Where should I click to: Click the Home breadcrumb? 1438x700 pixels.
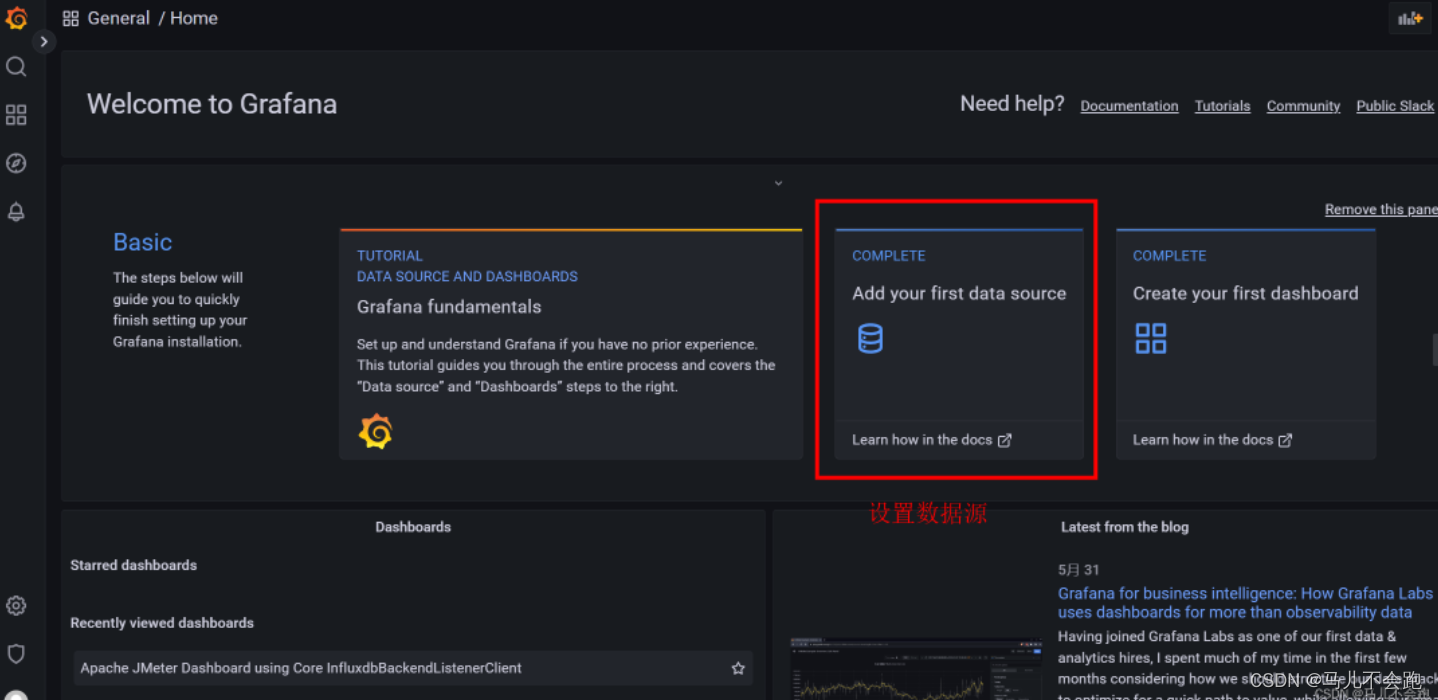coord(194,18)
